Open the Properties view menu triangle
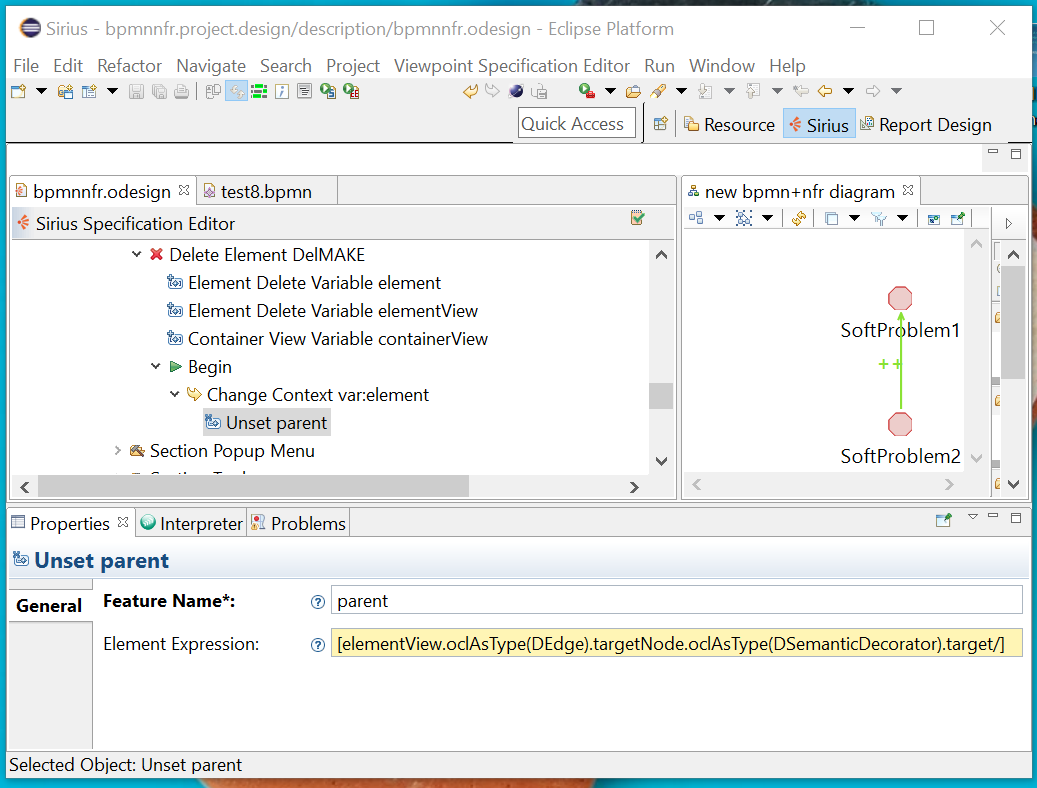Screen dimensions: 1037x788 (972, 517)
